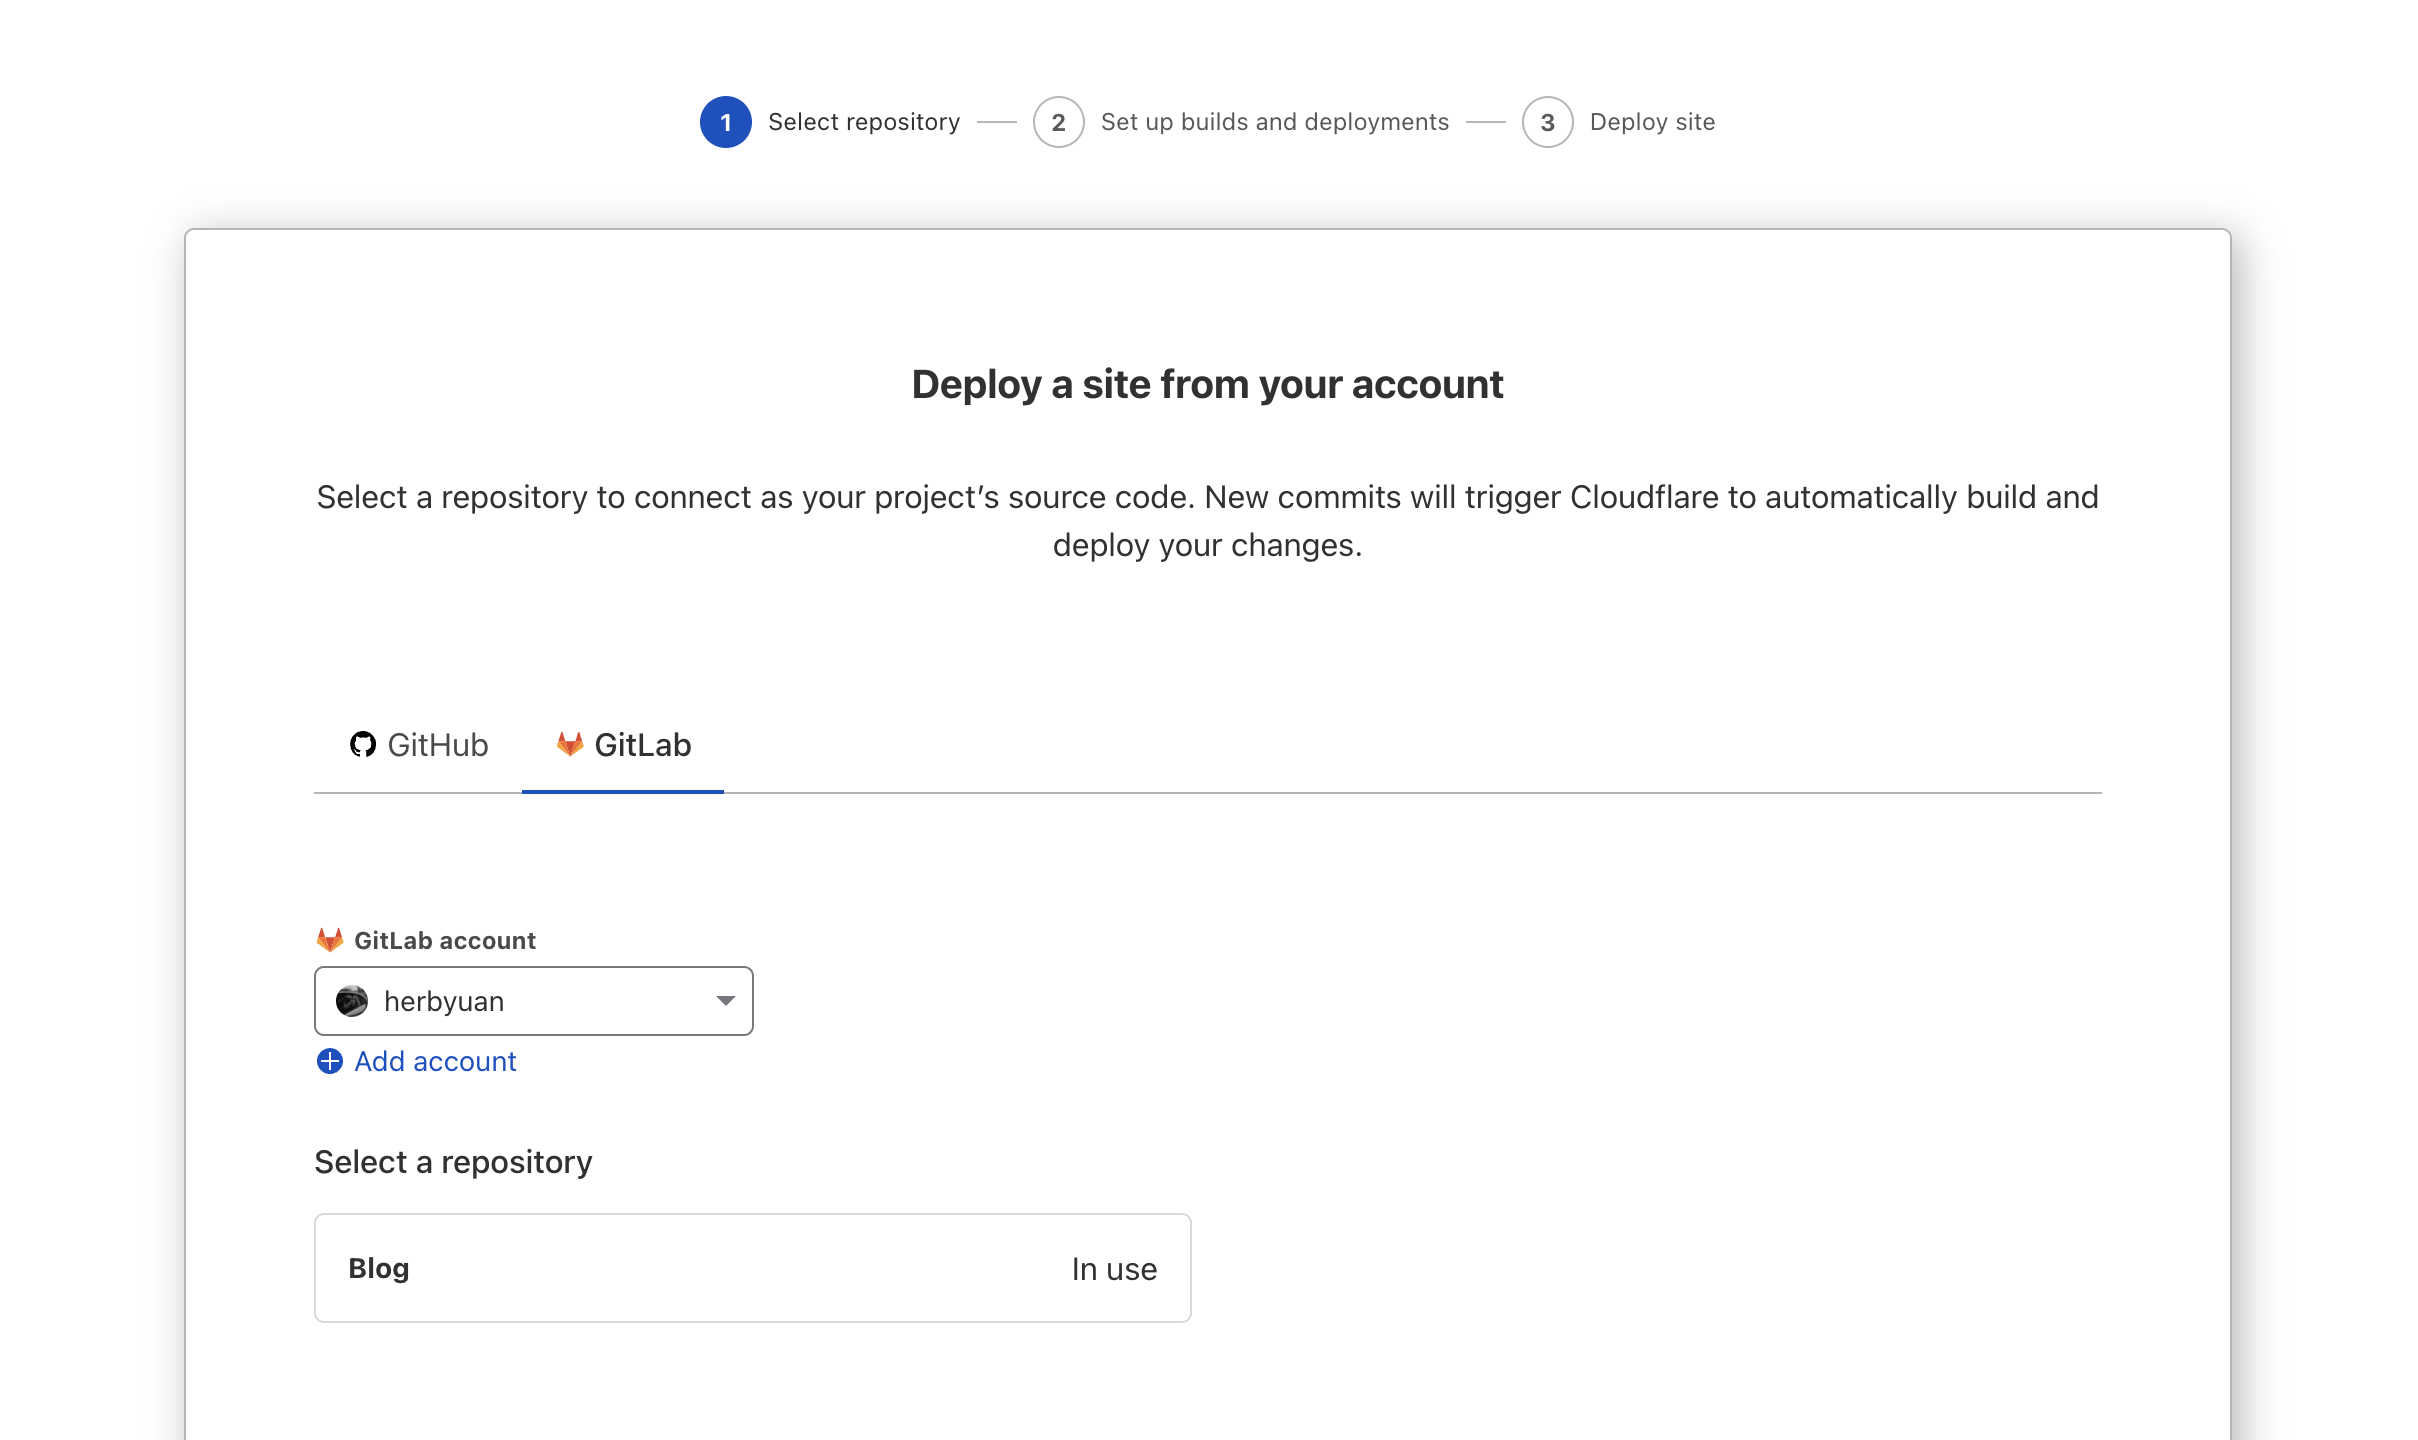Viewport: 2418px width, 1440px height.
Task: Click the blue plus icon next to Add account
Action: click(330, 1061)
